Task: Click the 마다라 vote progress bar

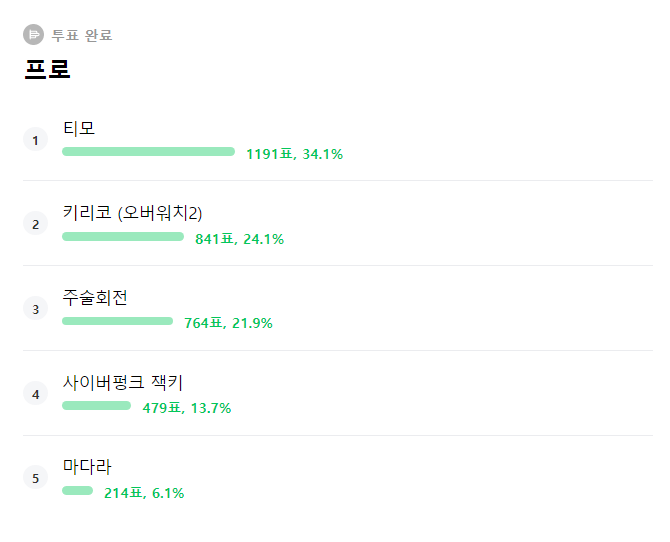Action: tap(77, 491)
